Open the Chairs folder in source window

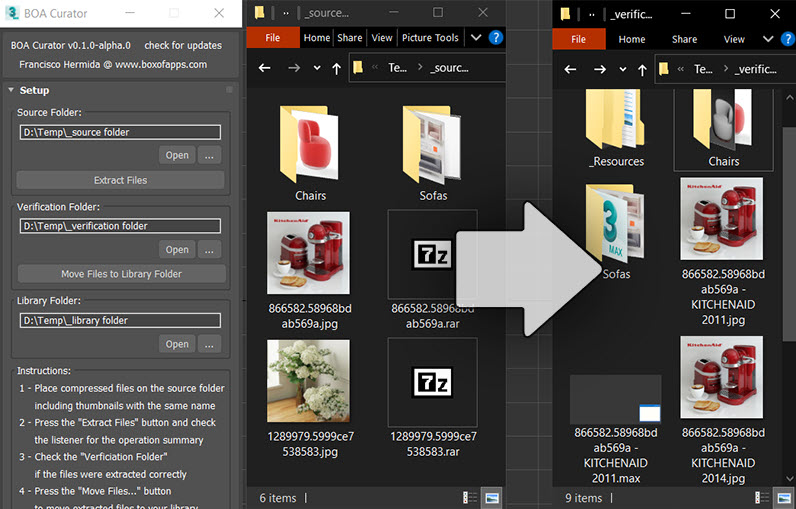coord(309,153)
